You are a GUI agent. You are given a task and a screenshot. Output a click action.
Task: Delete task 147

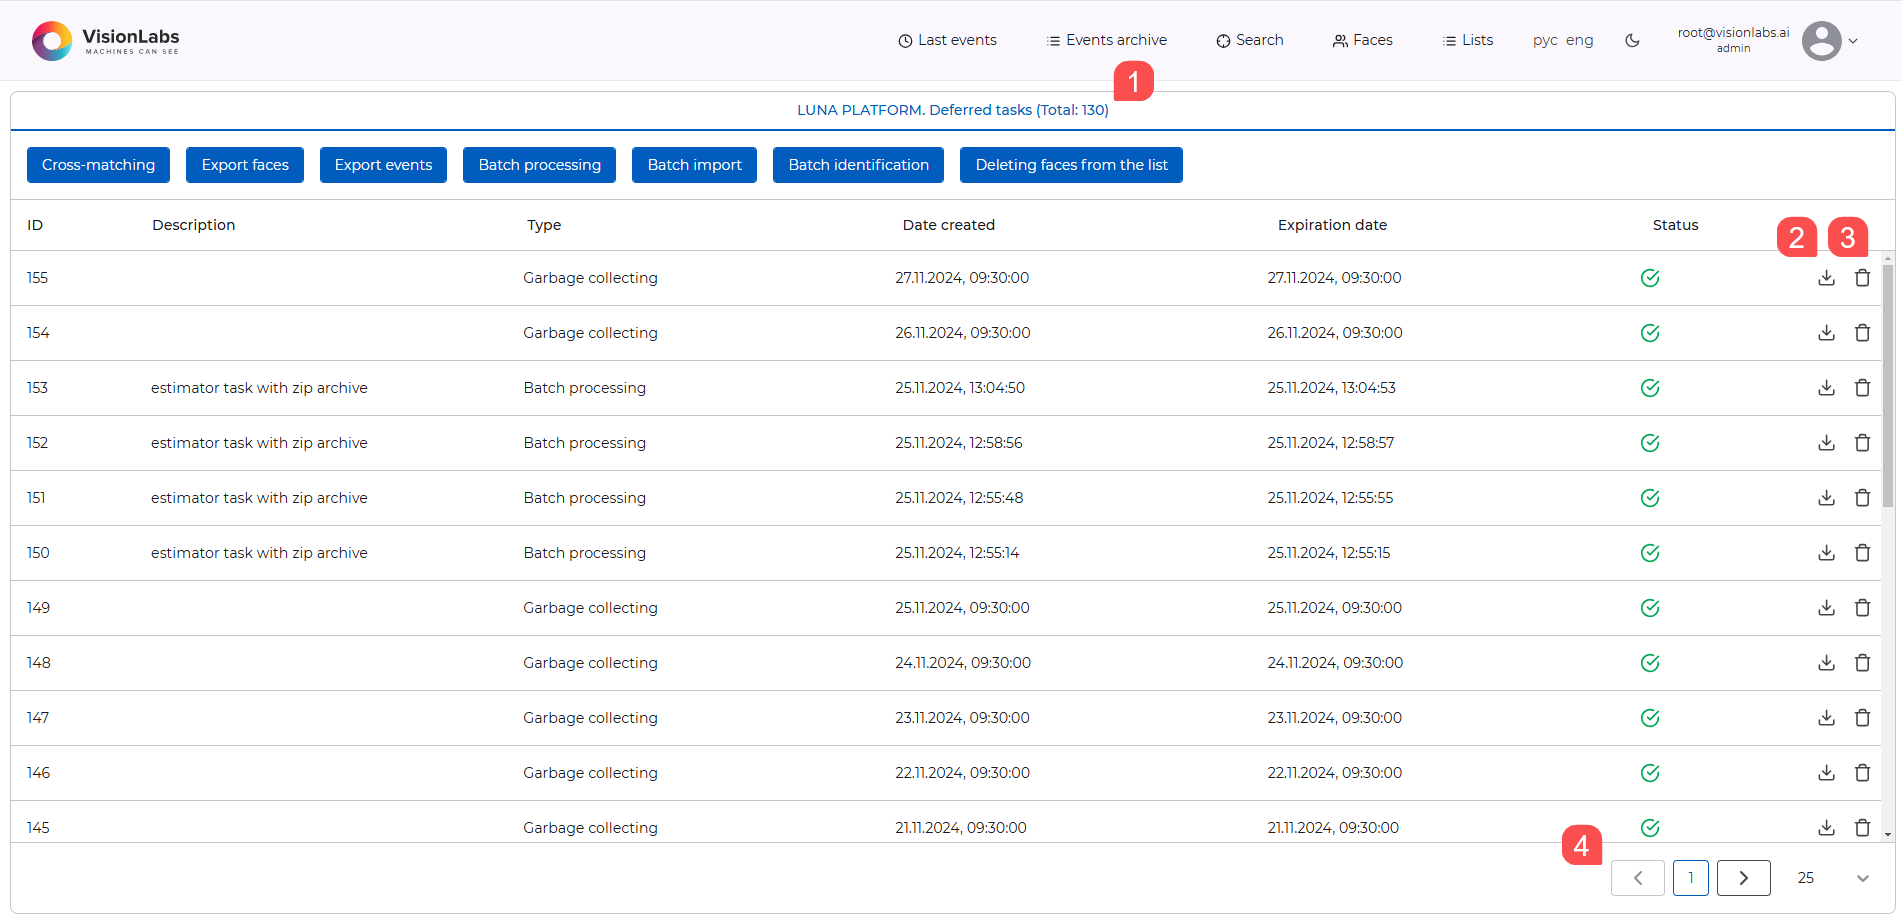1862,718
